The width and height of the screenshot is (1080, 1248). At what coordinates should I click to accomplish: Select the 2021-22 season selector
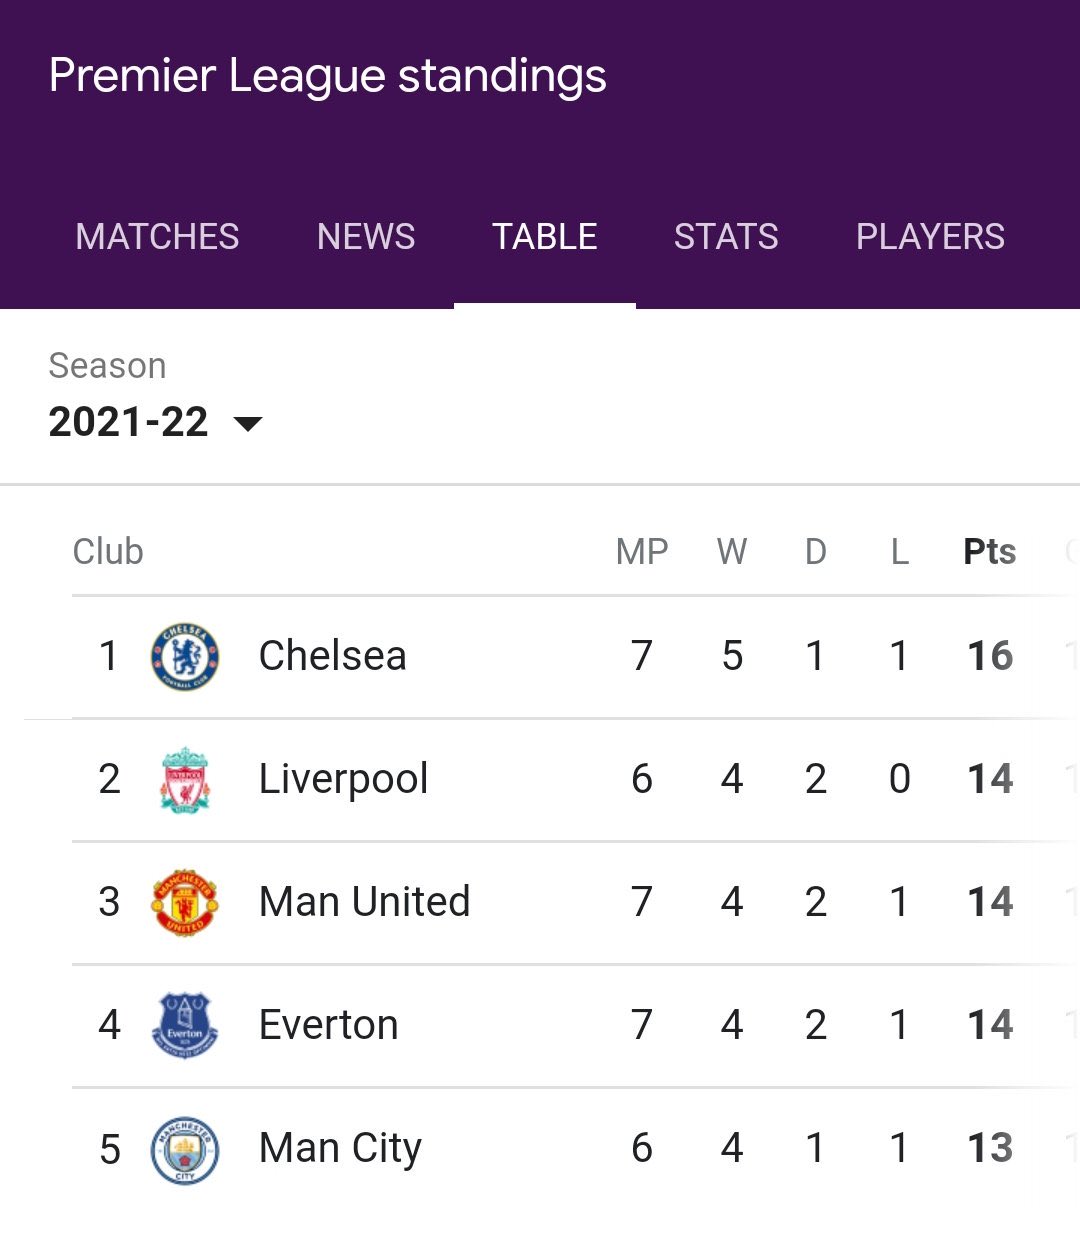pyautogui.click(x=129, y=422)
